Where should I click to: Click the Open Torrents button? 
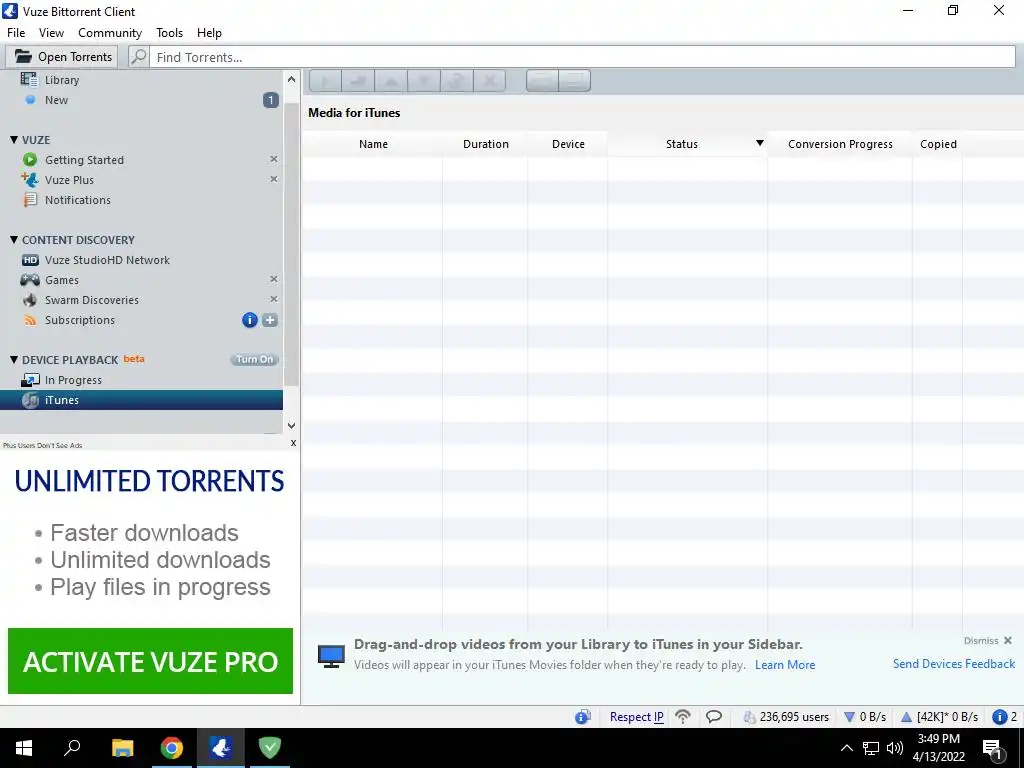62,57
